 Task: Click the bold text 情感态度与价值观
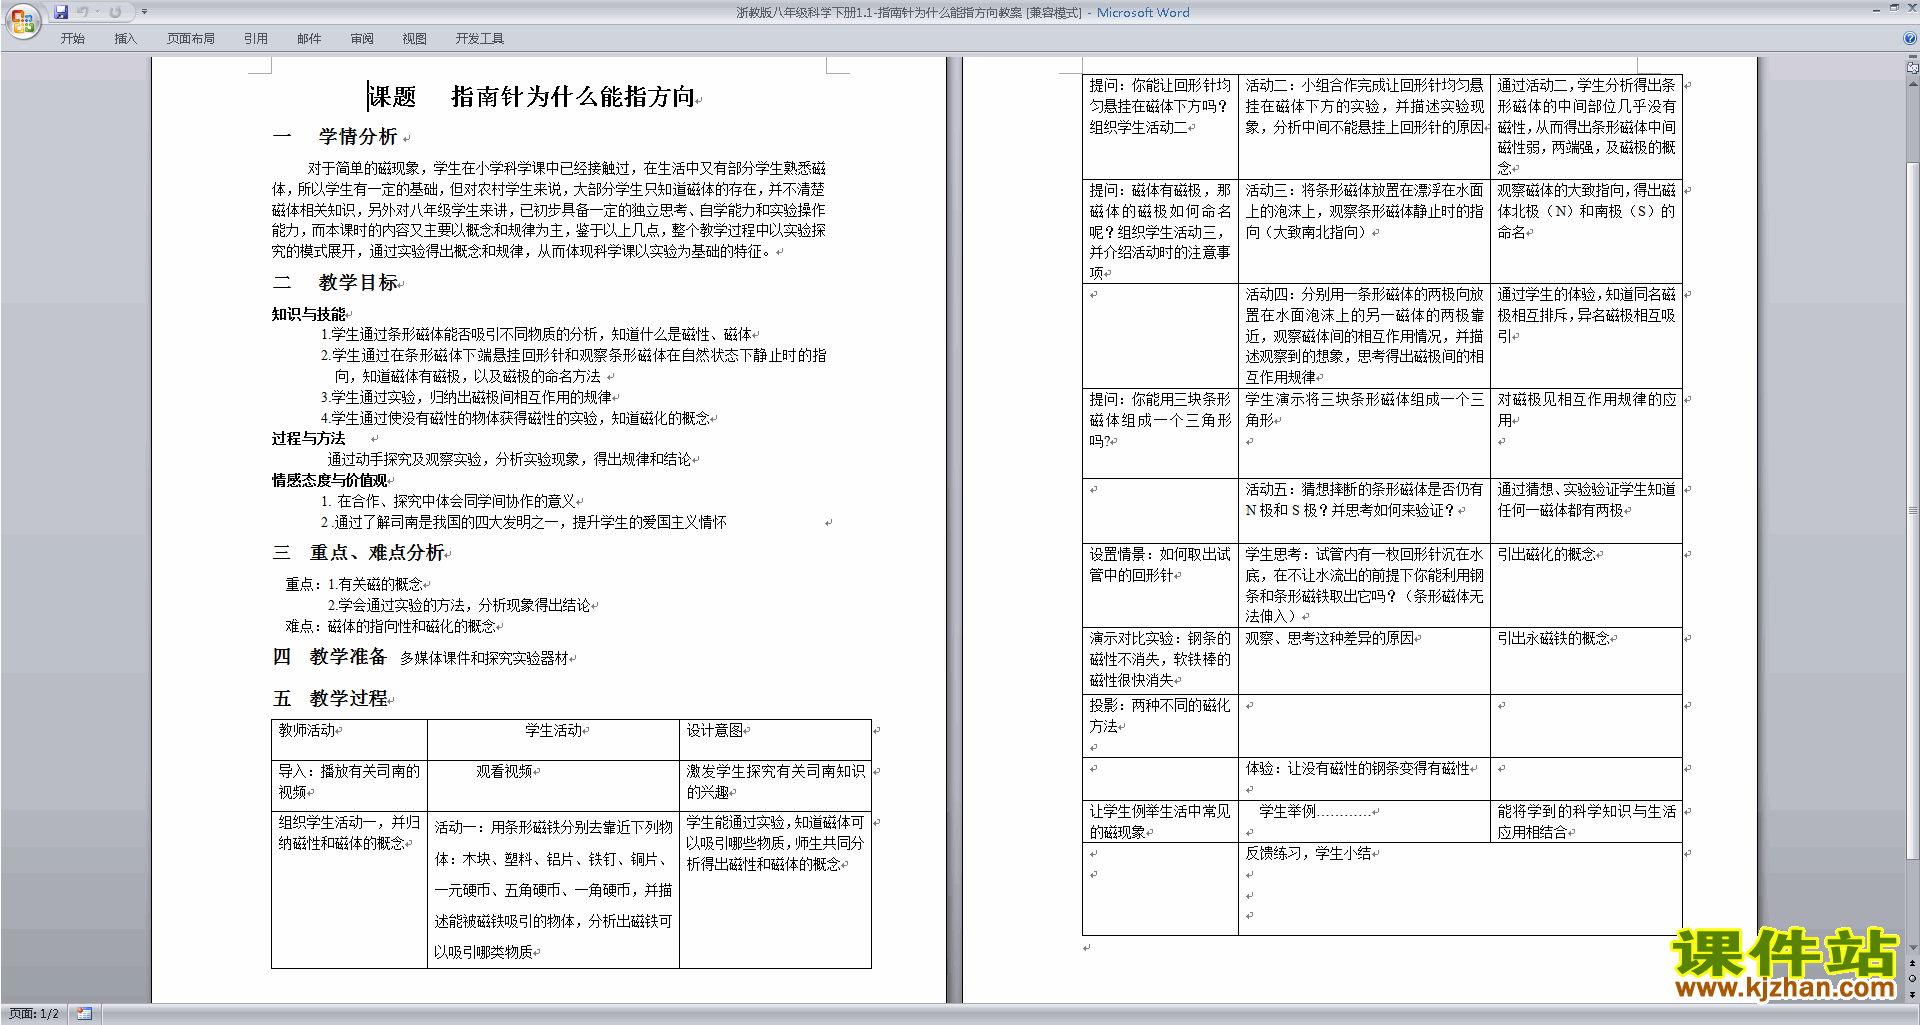click(x=329, y=481)
